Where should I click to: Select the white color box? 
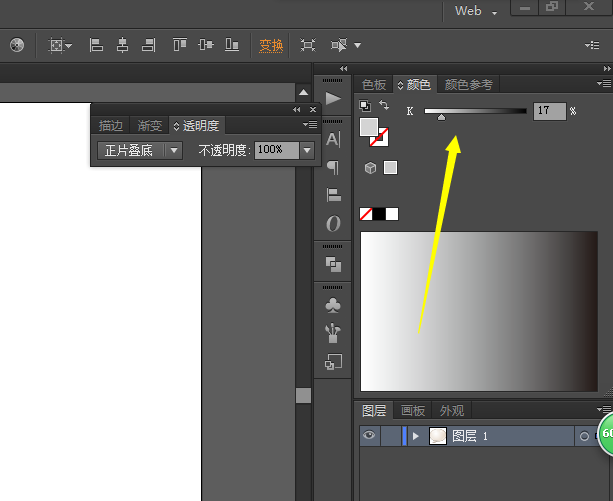[392, 214]
